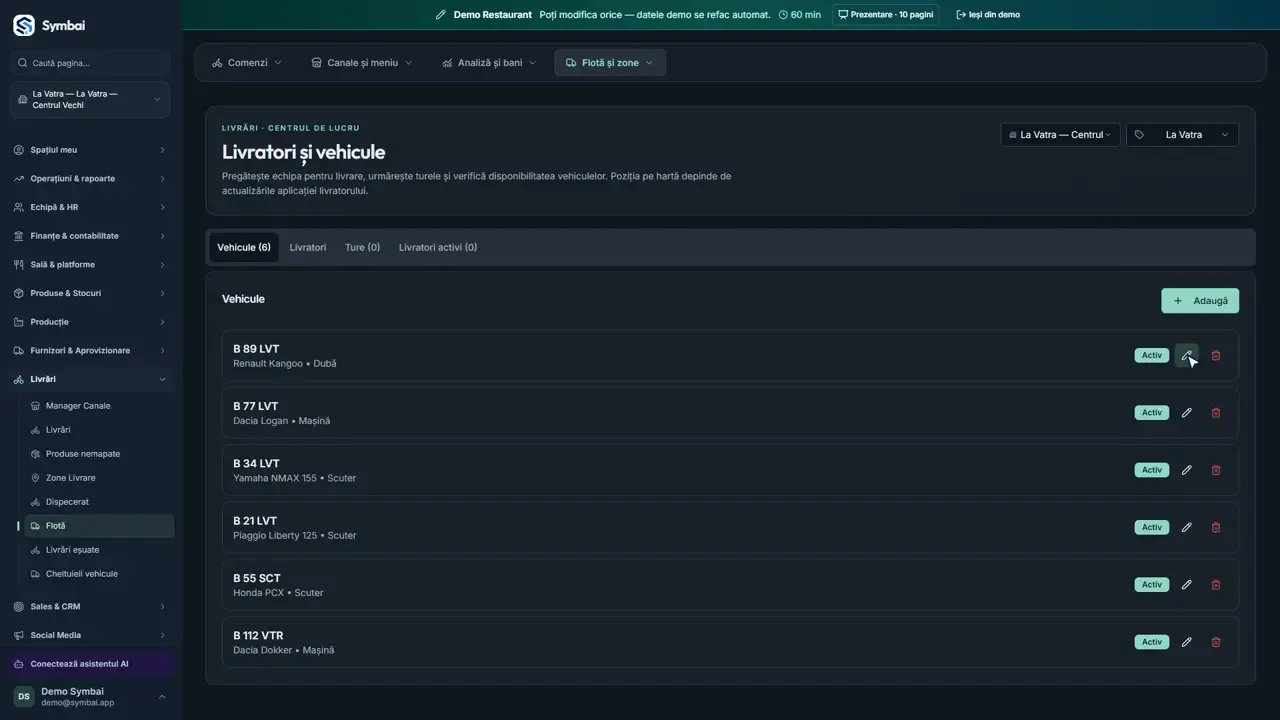This screenshot has height=720, width=1280.
Task: Switch to the Ture (0) tab
Action: (x=362, y=247)
